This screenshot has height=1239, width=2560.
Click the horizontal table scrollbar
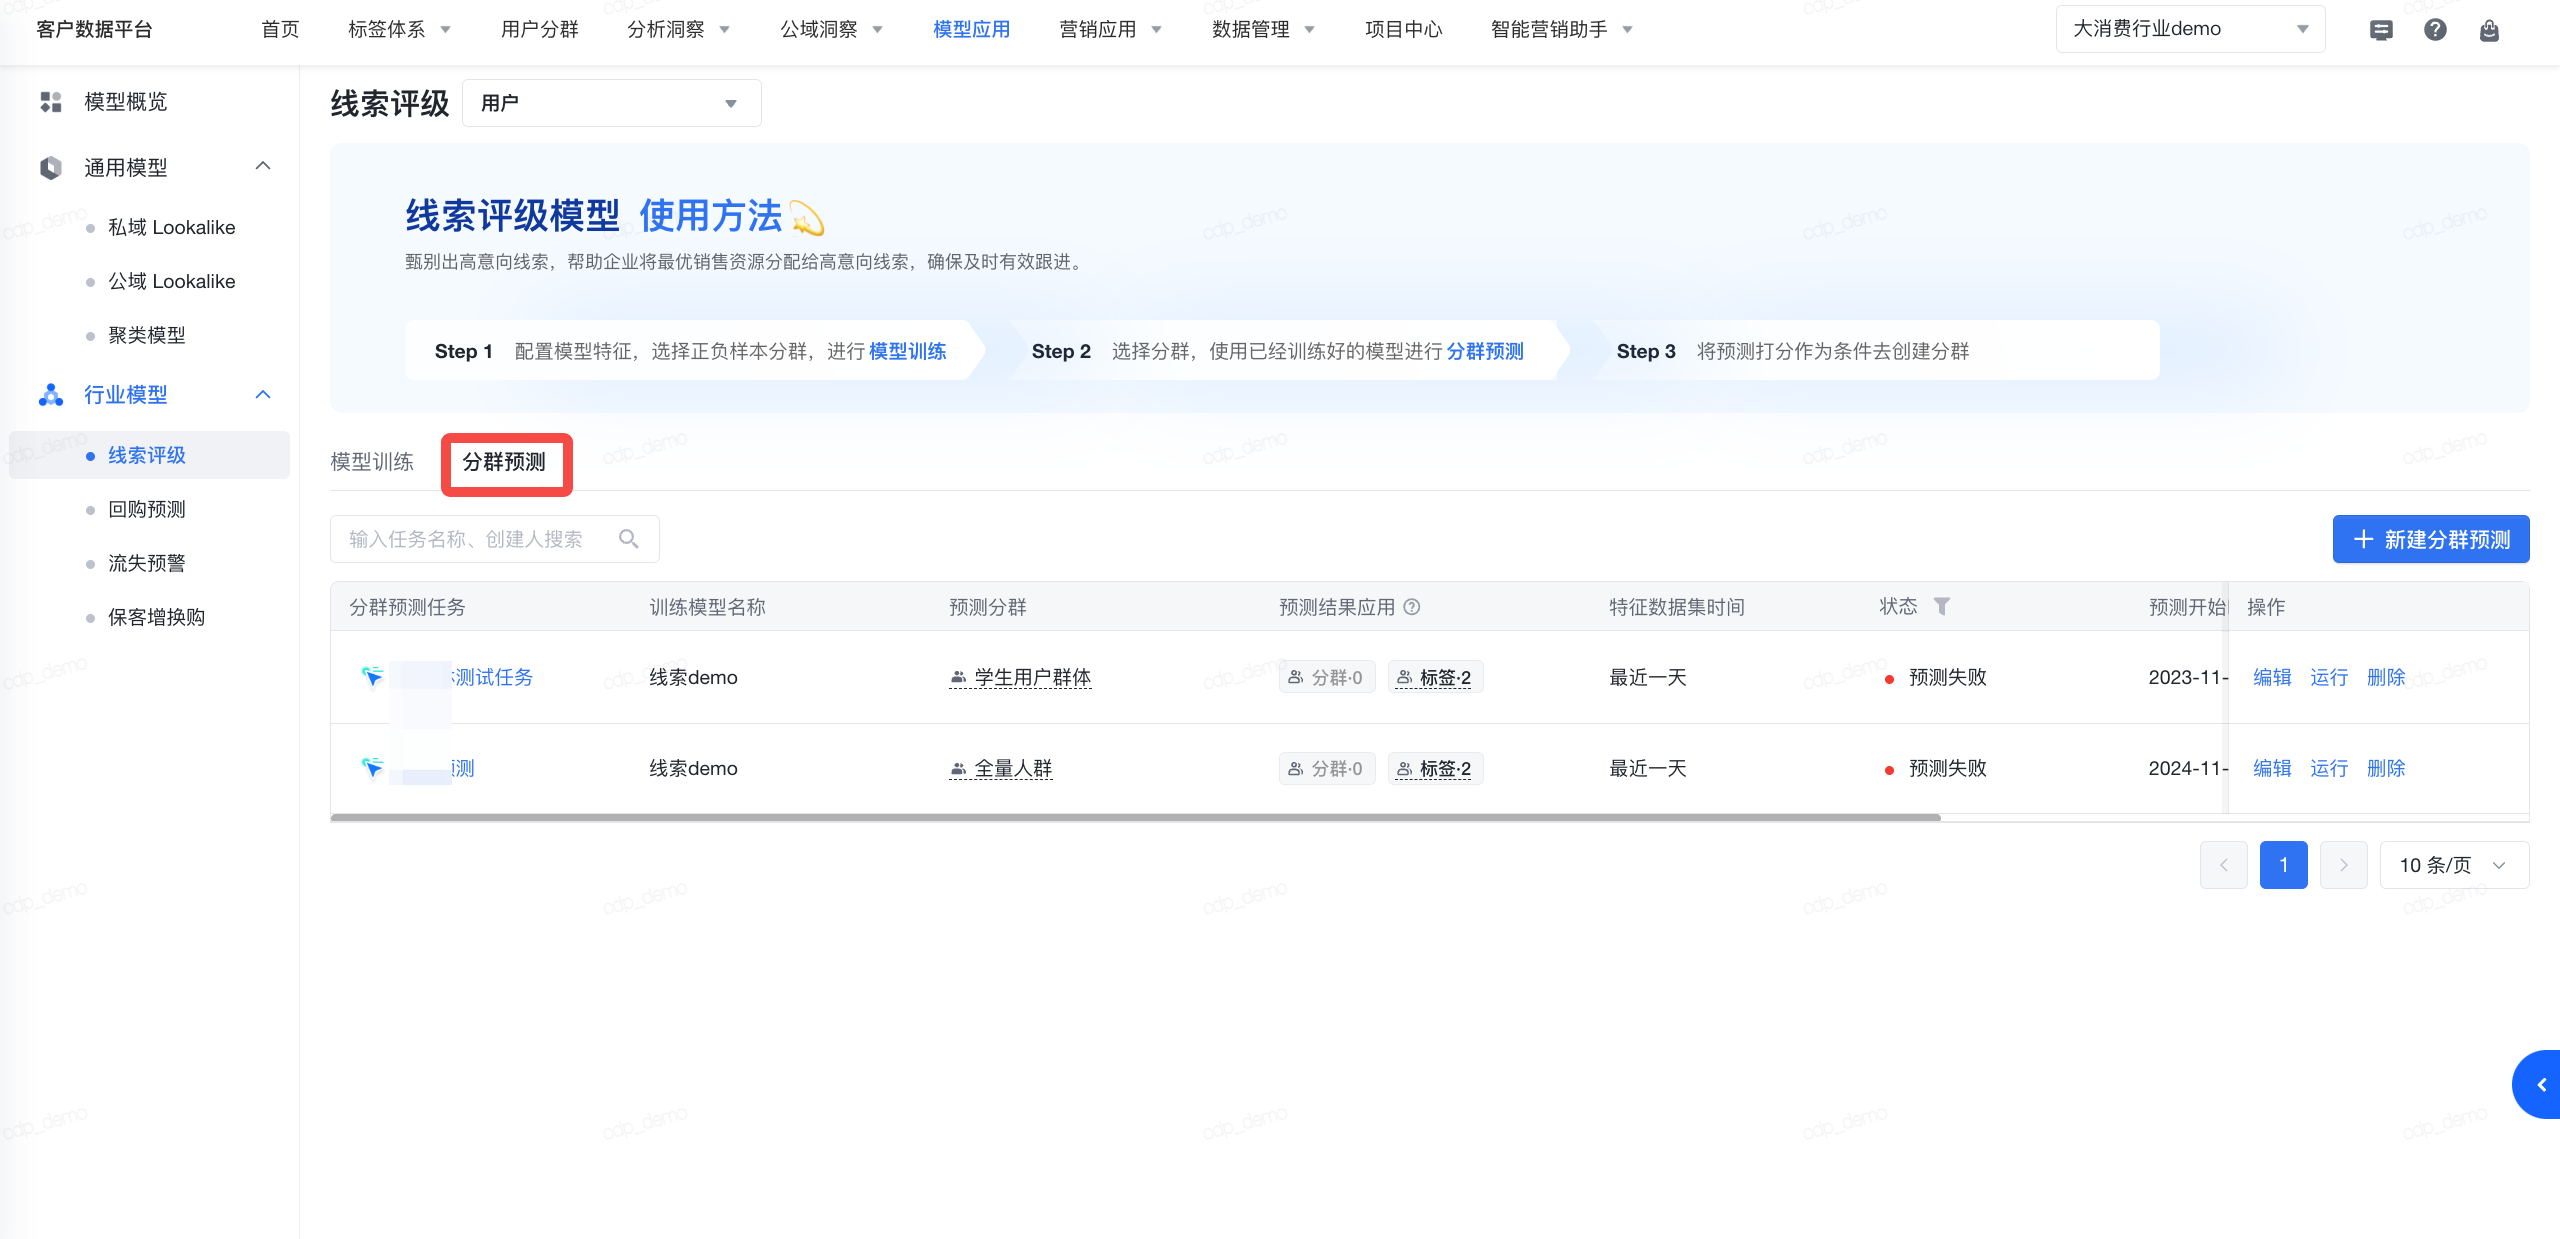tap(1135, 817)
